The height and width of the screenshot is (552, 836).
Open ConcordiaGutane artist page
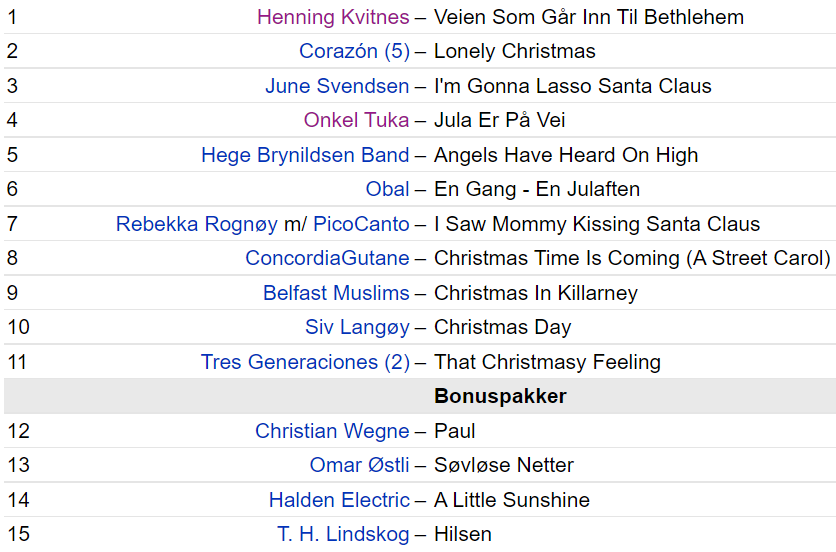[x=327, y=258]
